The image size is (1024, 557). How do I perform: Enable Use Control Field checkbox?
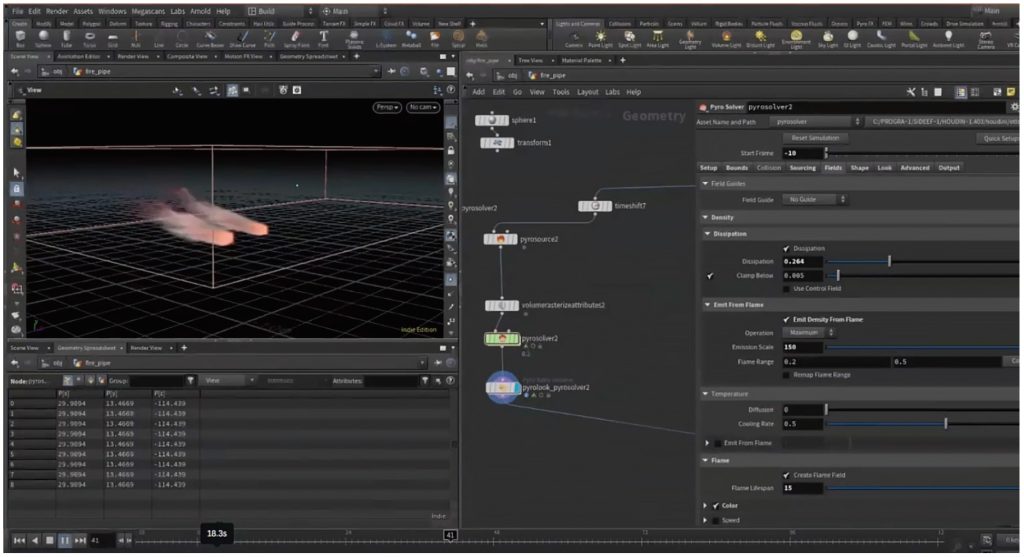coord(786,289)
